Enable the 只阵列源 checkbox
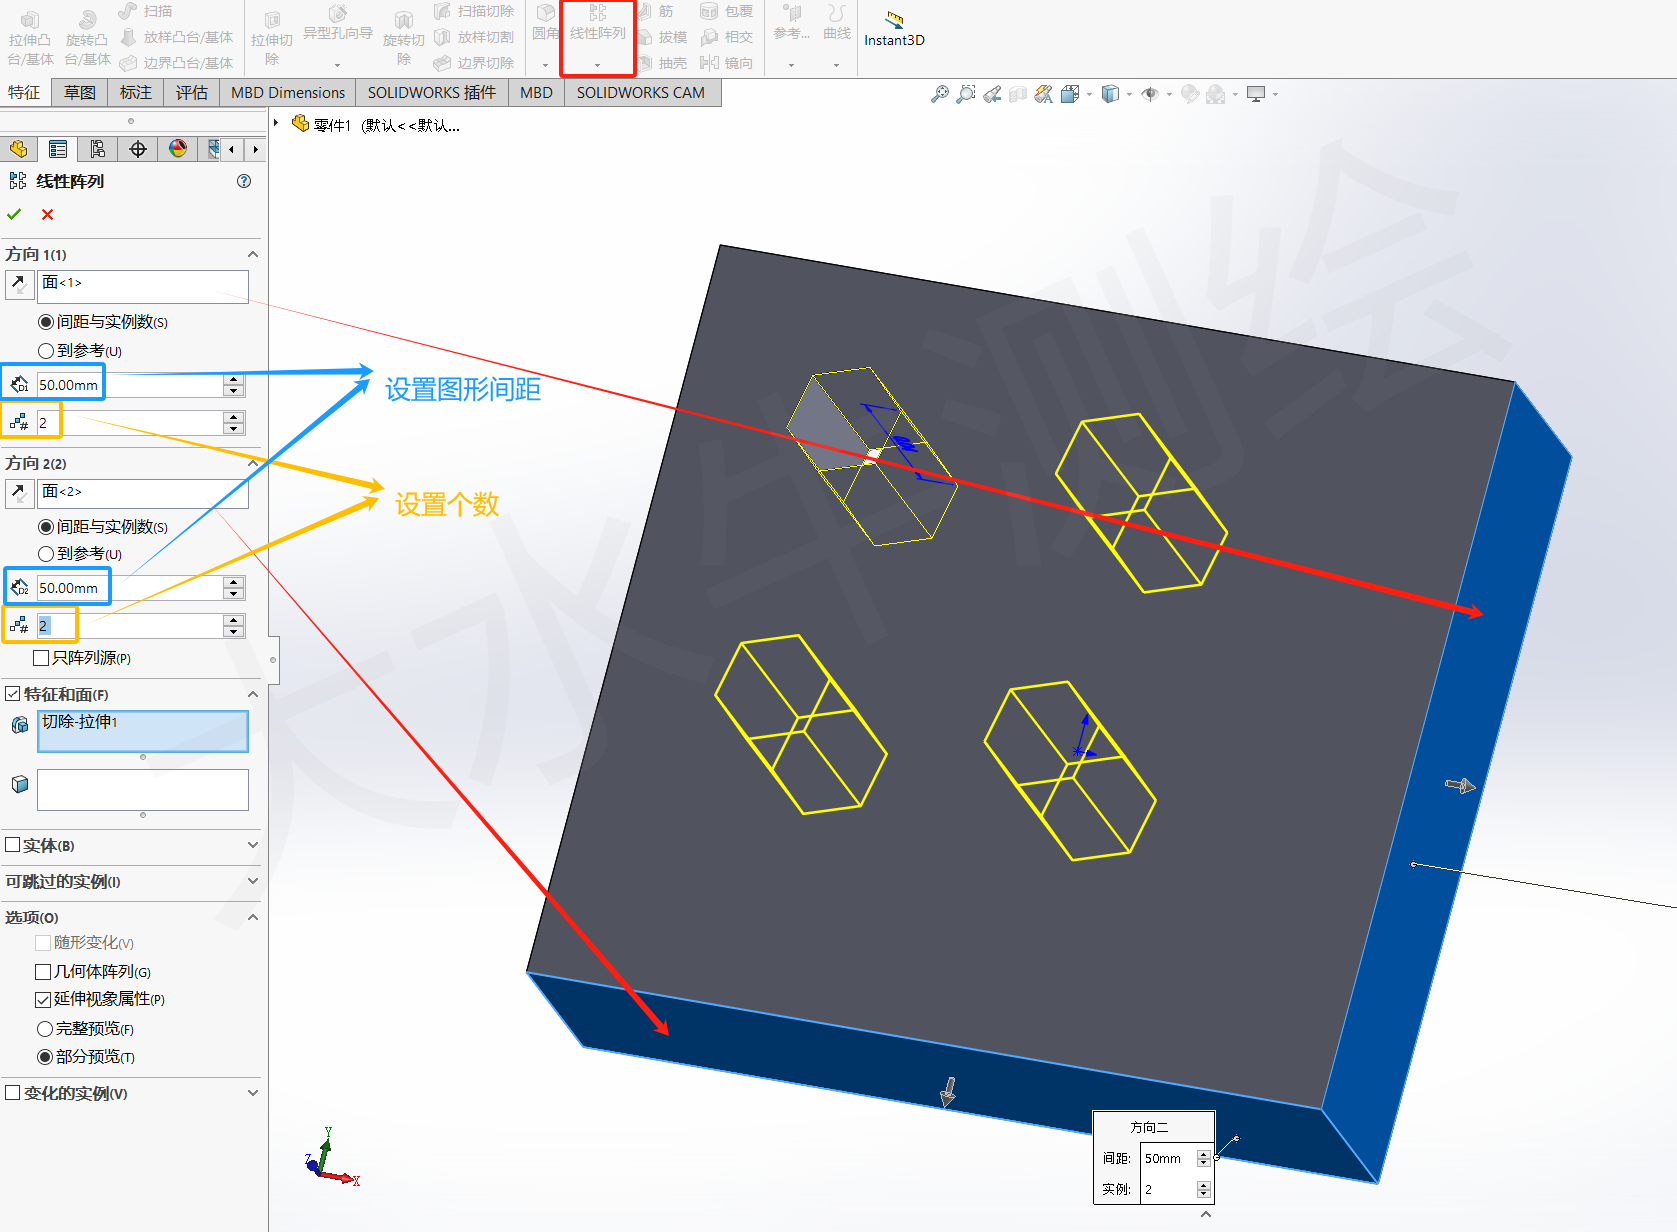 (40, 657)
